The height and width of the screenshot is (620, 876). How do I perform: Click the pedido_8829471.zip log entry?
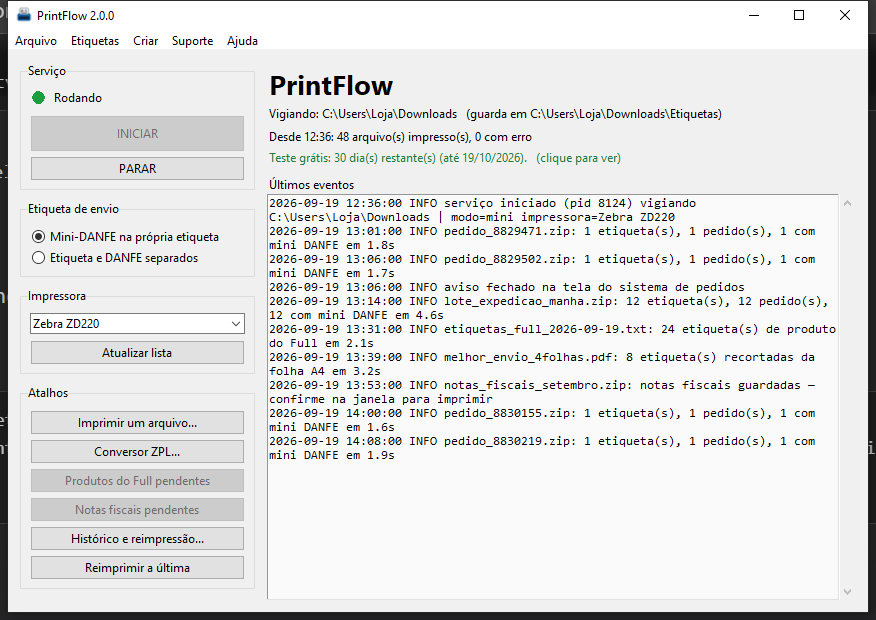pyautogui.click(x=542, y=238)
